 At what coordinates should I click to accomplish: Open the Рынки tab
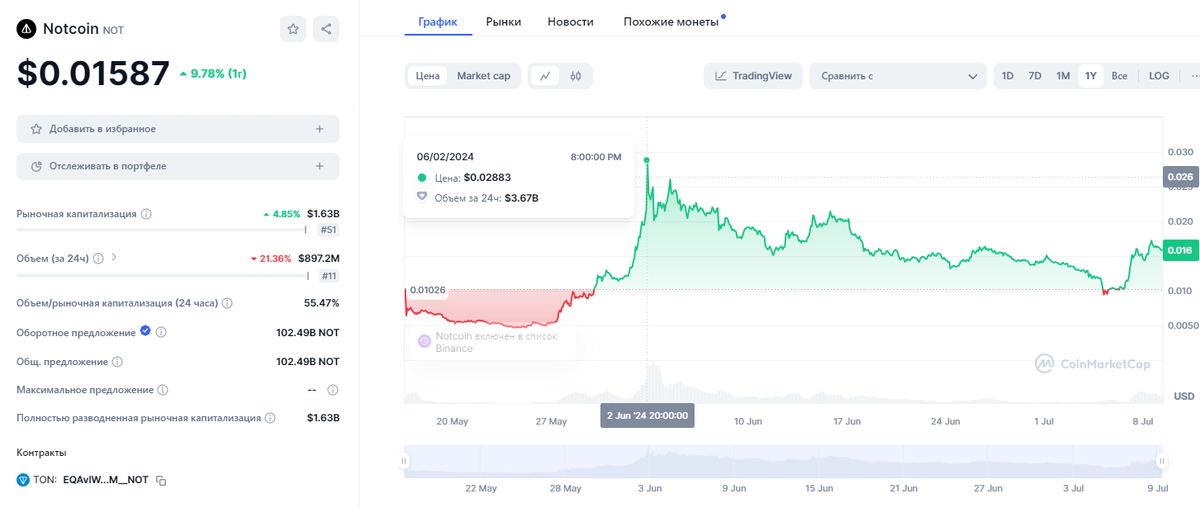click(x=503, y=21)
